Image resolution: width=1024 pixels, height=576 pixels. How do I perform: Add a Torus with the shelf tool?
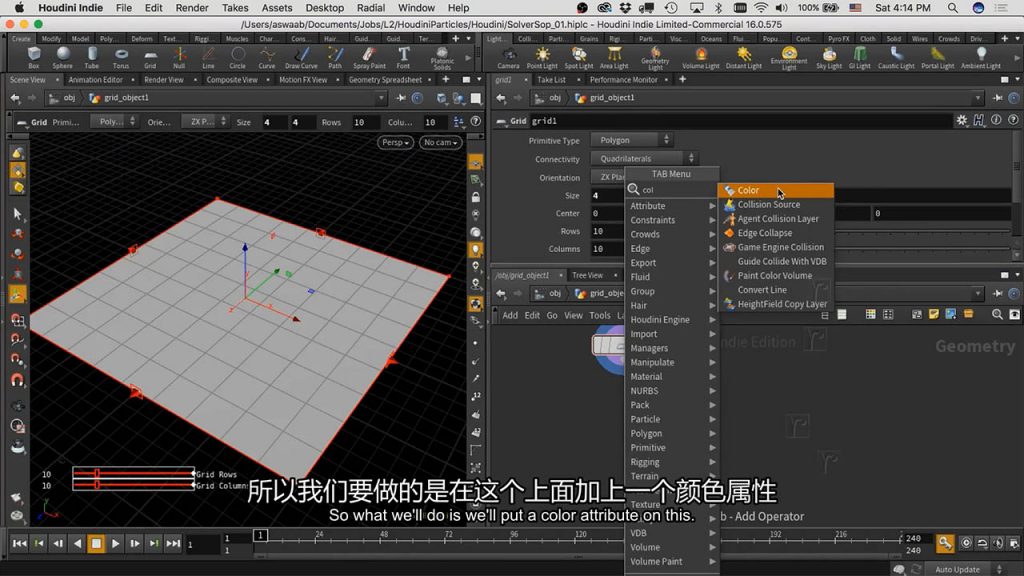click(121, 57)
